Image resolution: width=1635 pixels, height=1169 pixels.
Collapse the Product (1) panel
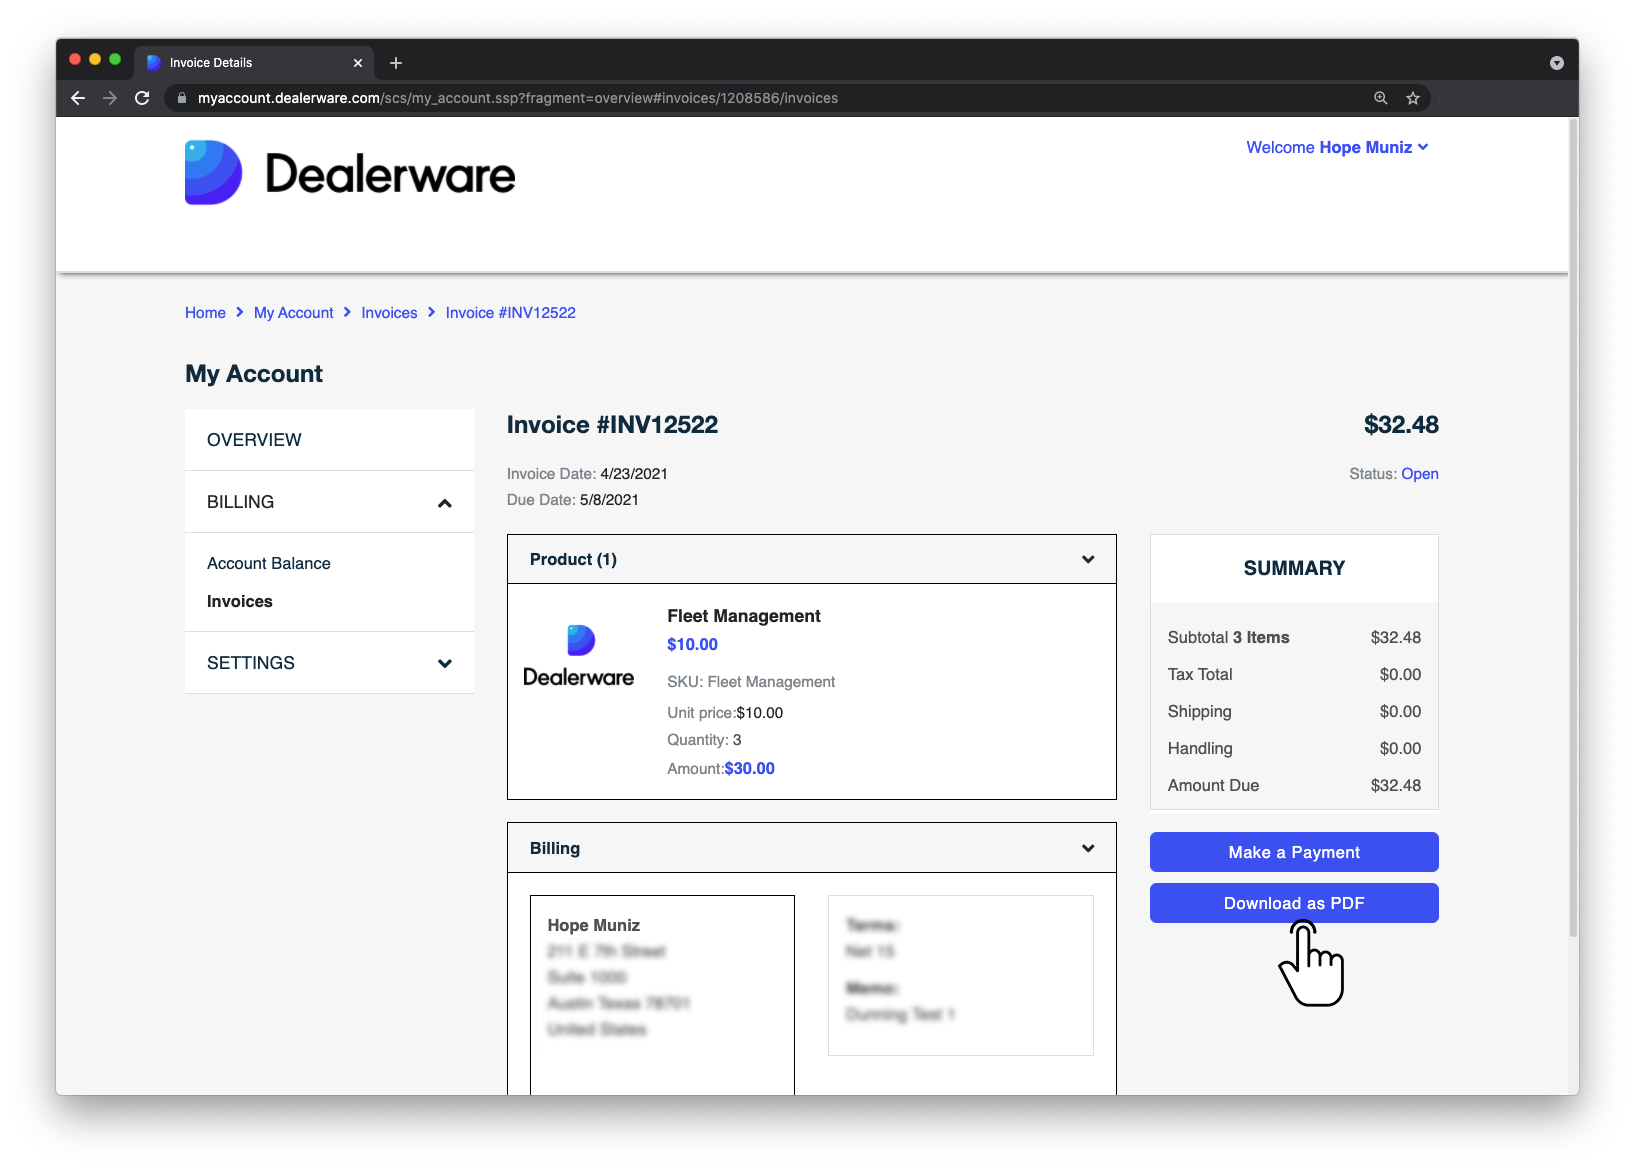click(x=1087, y=559)
